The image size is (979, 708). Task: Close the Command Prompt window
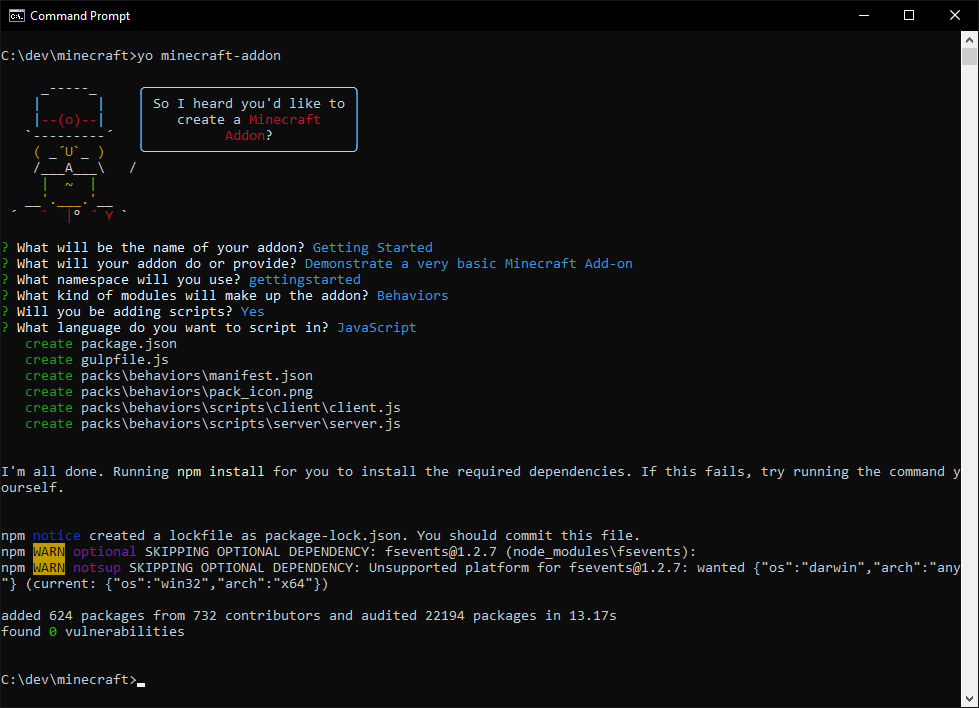pos(954,15)
